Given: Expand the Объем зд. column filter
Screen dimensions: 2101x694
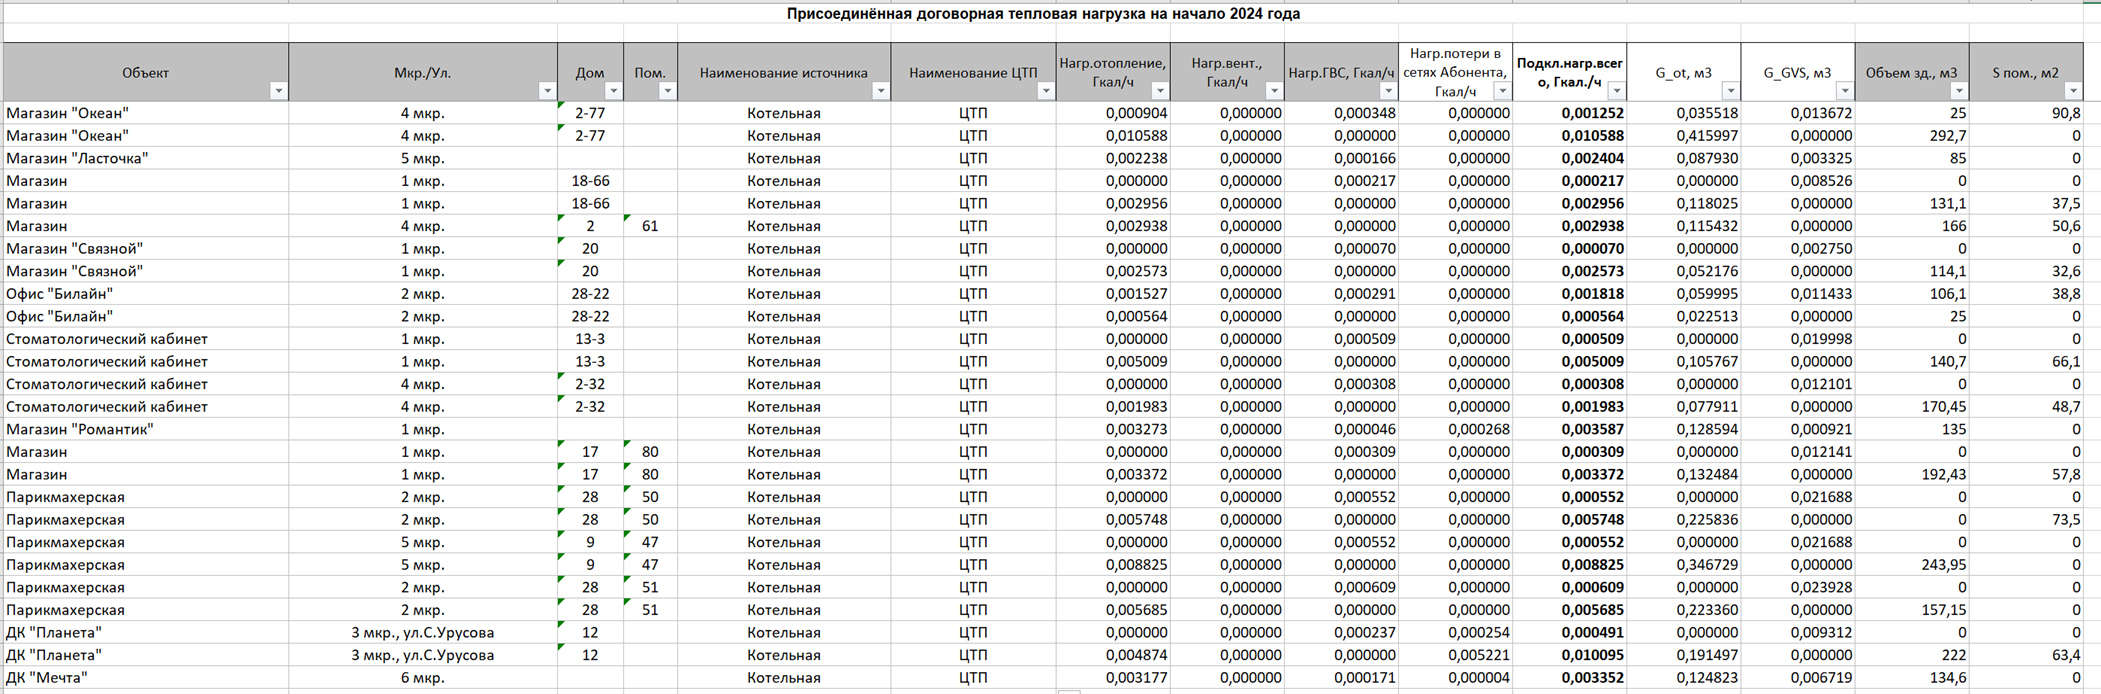Looking at the screenshot, I should (x=1957, y=91).
